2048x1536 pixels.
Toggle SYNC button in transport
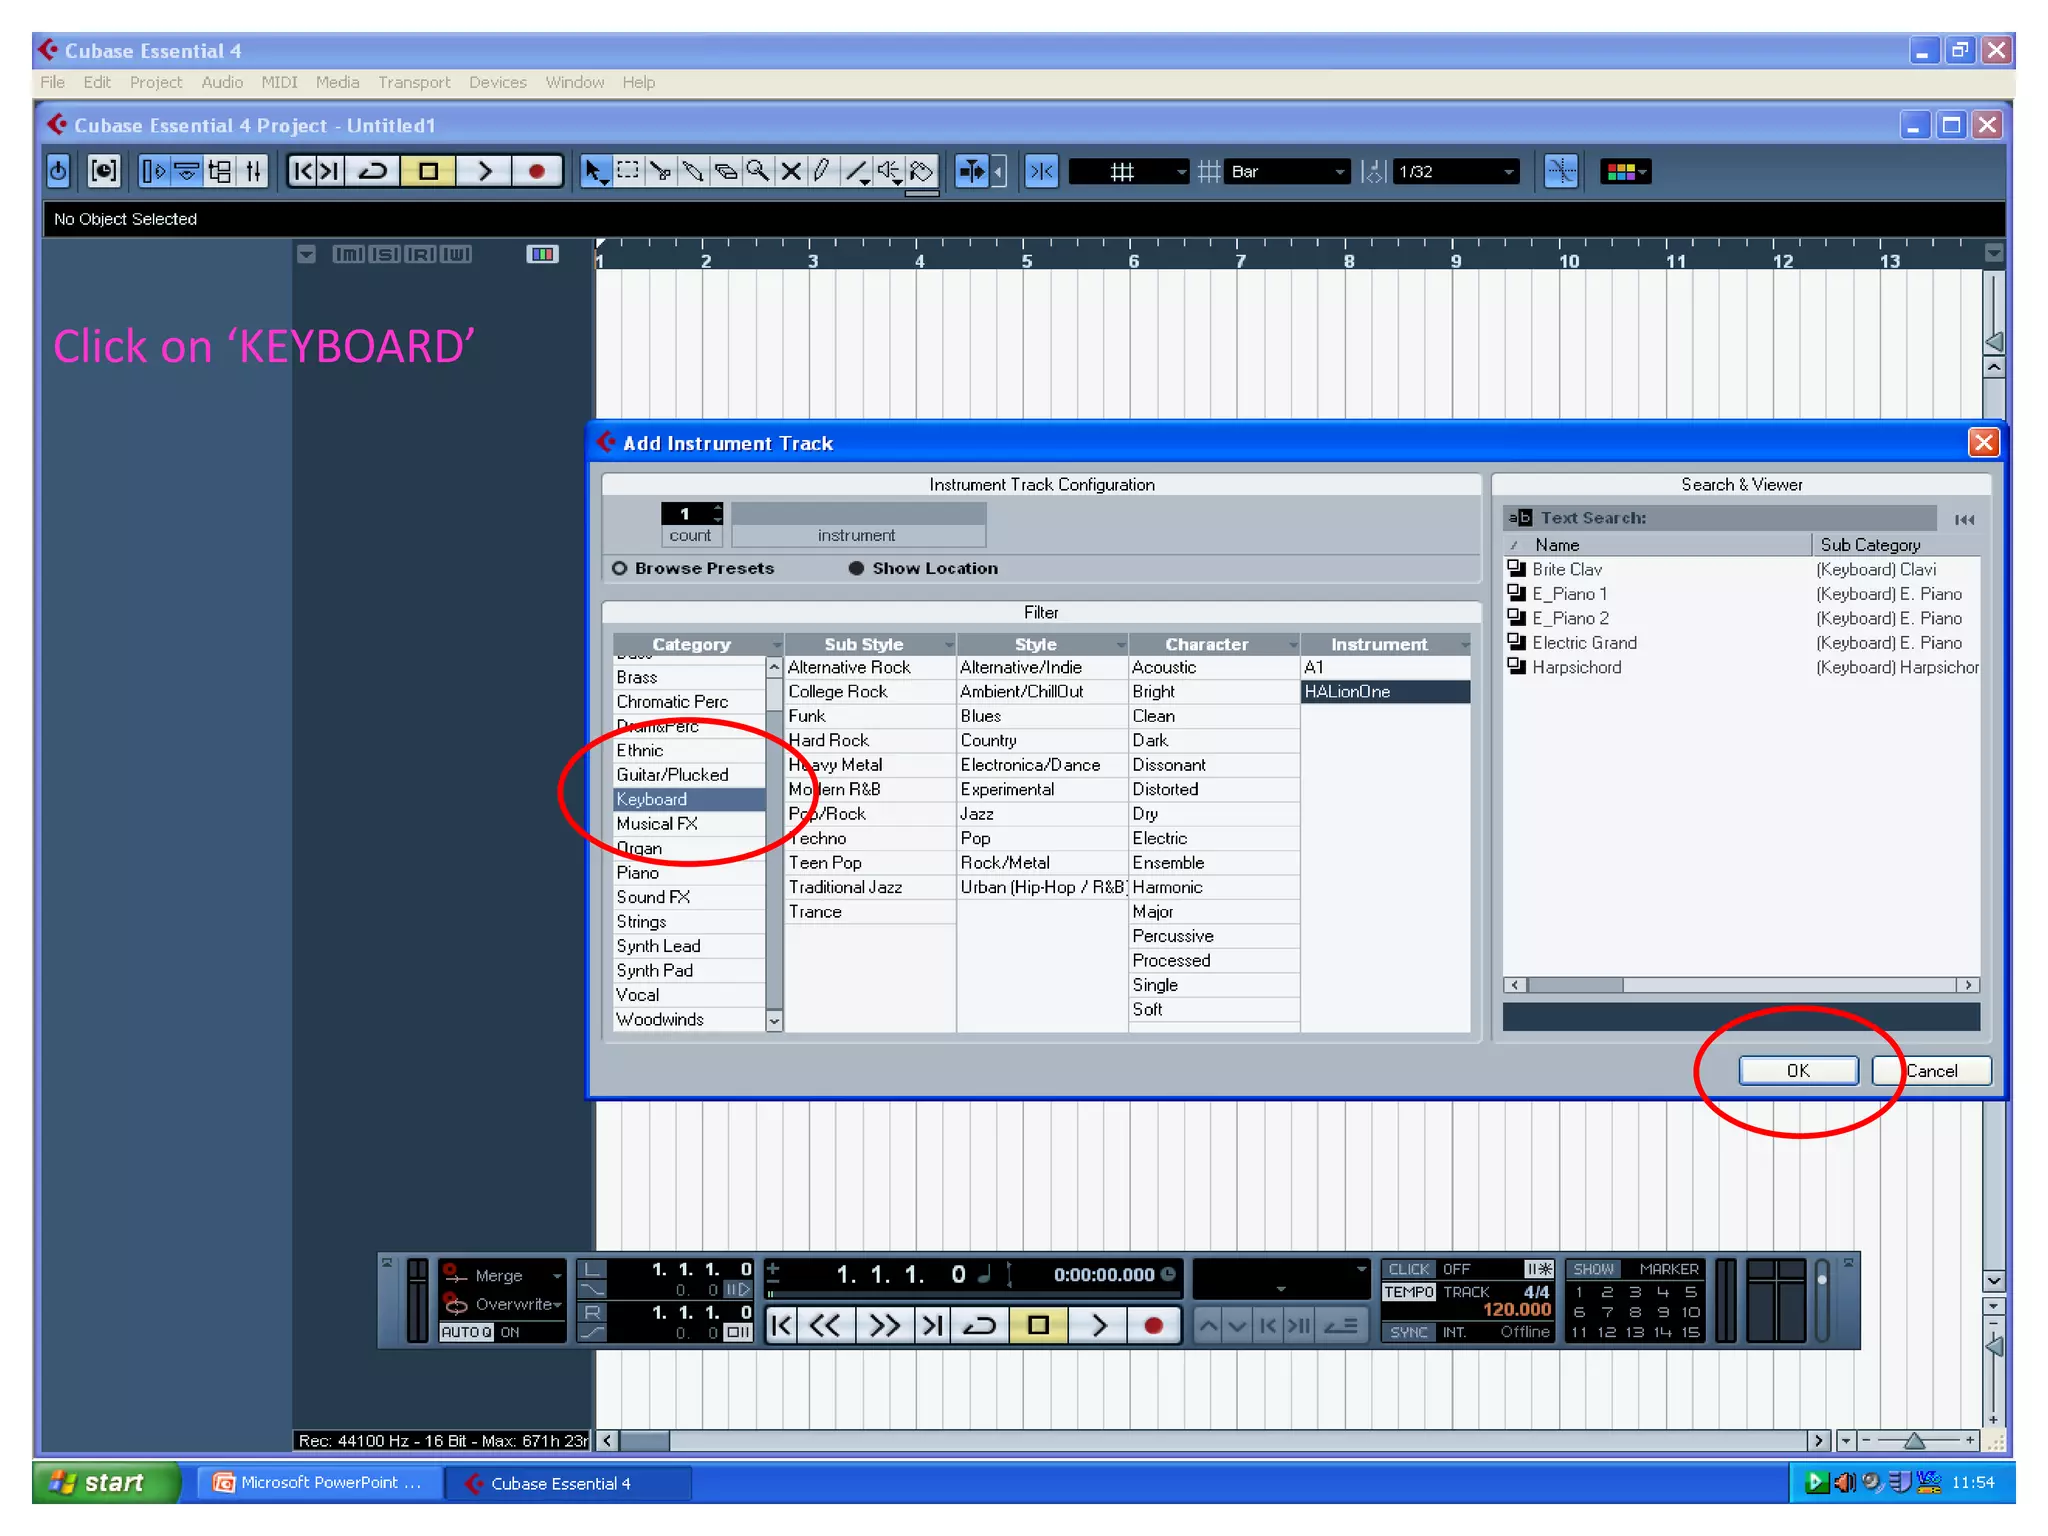1408,1332
